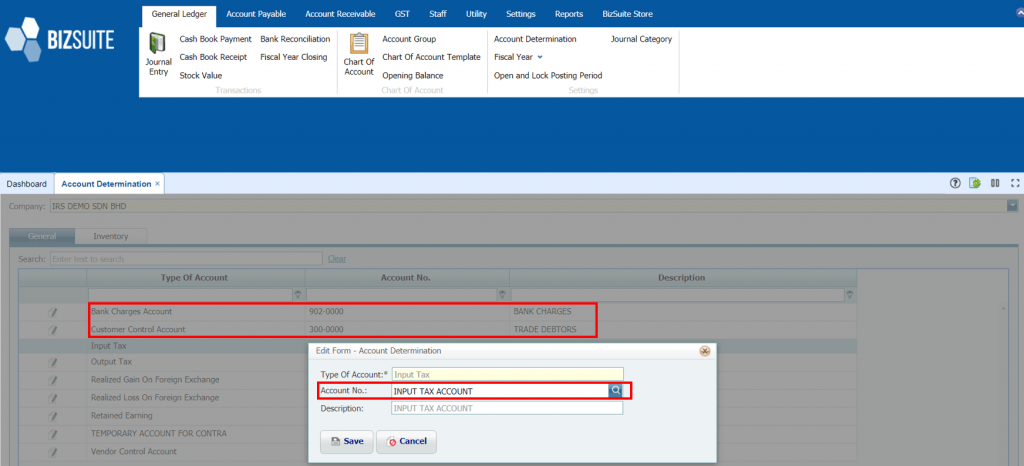Edit Realized Gain On Foreign Exchange pencil
This screenshot has width=1024, height=466.
click(53, 380)
